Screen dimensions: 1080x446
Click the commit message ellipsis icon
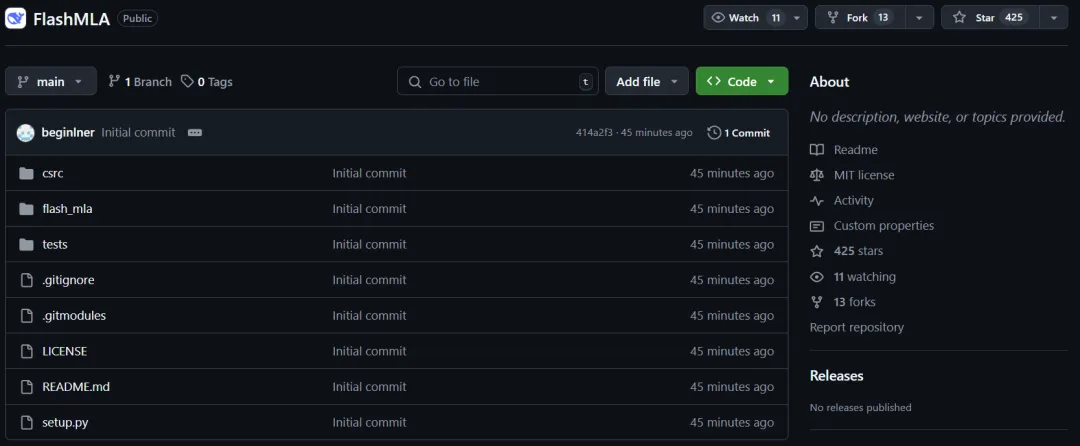pos(195,133)
